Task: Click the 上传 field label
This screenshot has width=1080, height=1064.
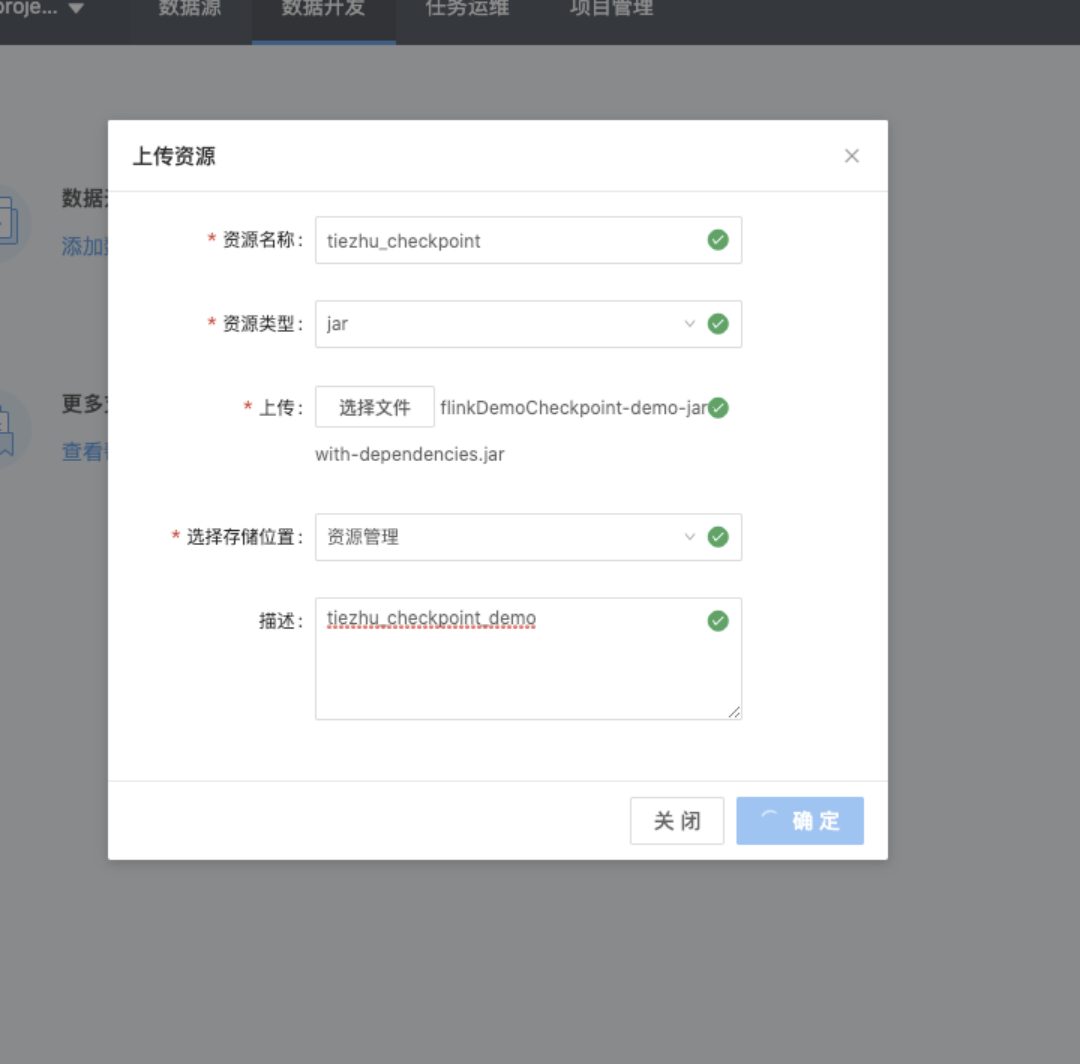Action: 280,408
